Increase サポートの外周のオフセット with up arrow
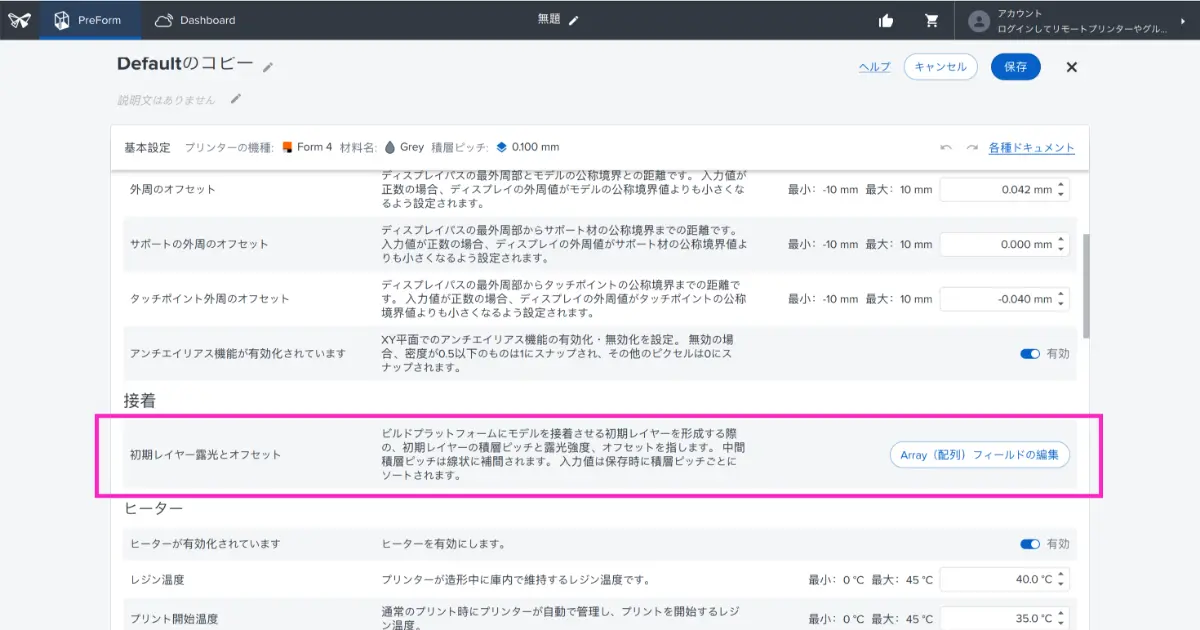The height and width of the screenshot is (630, 1200). pos(1062,239)
